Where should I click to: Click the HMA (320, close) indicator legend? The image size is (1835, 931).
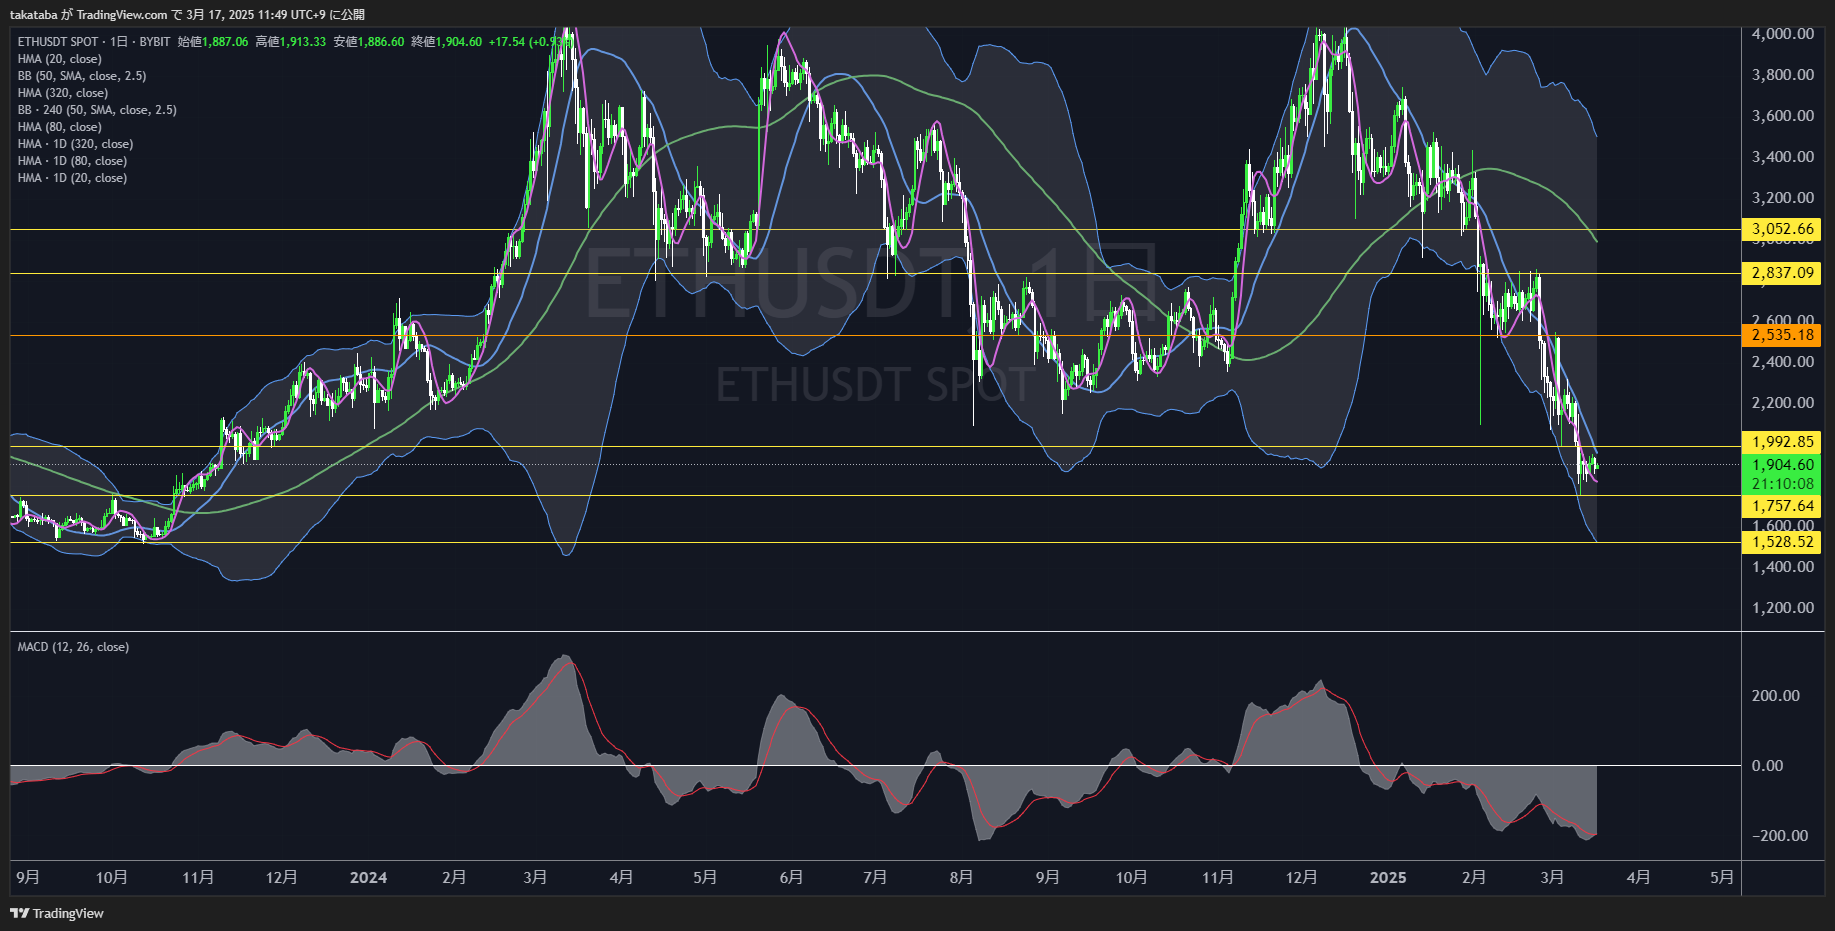click(63, 93)
